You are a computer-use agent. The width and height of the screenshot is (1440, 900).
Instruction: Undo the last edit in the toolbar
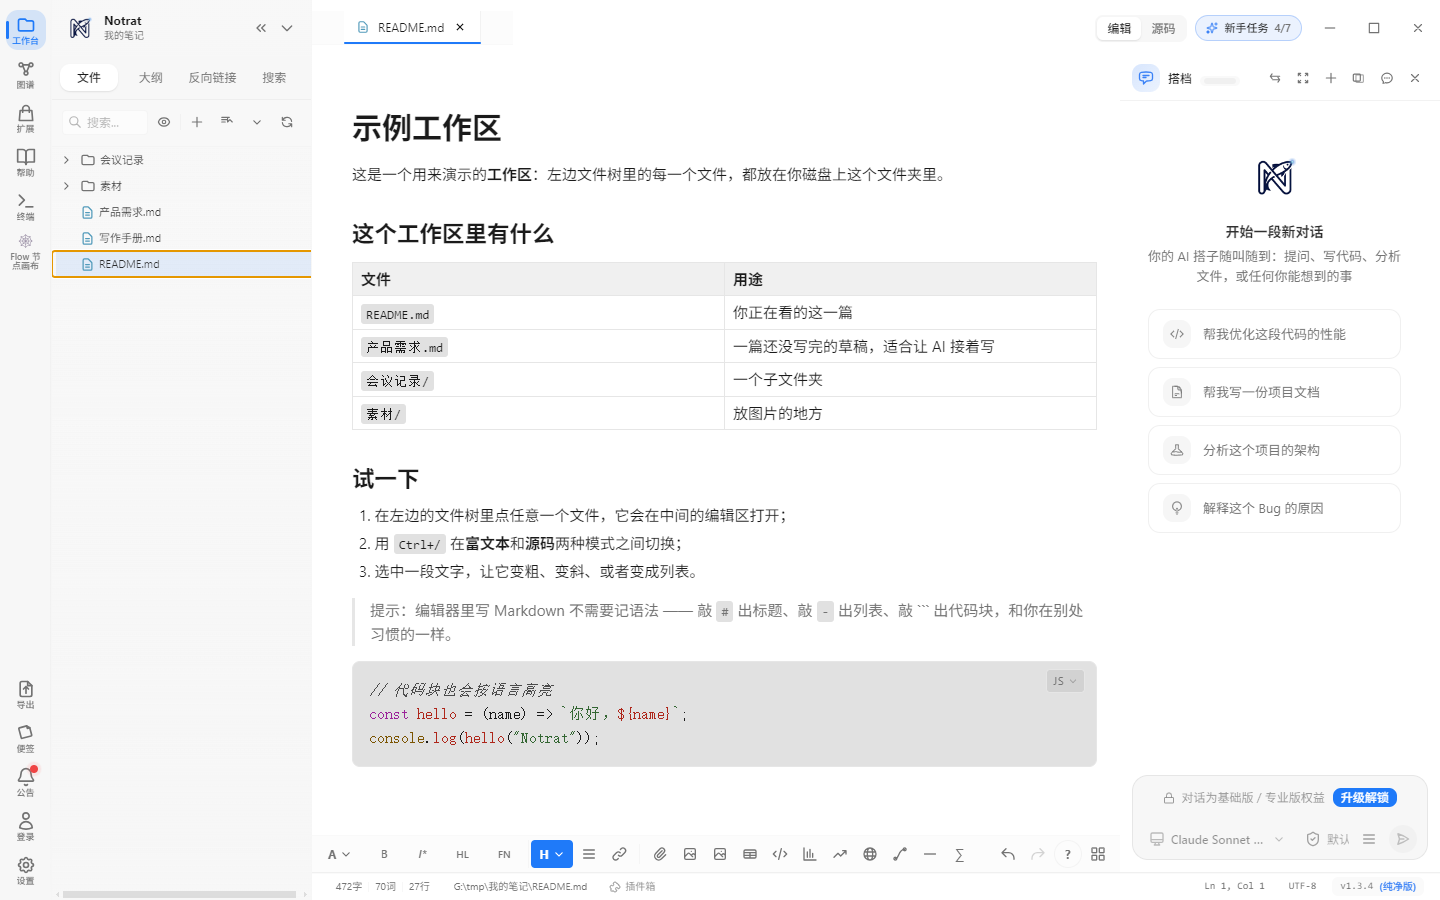coord(1008,854)
